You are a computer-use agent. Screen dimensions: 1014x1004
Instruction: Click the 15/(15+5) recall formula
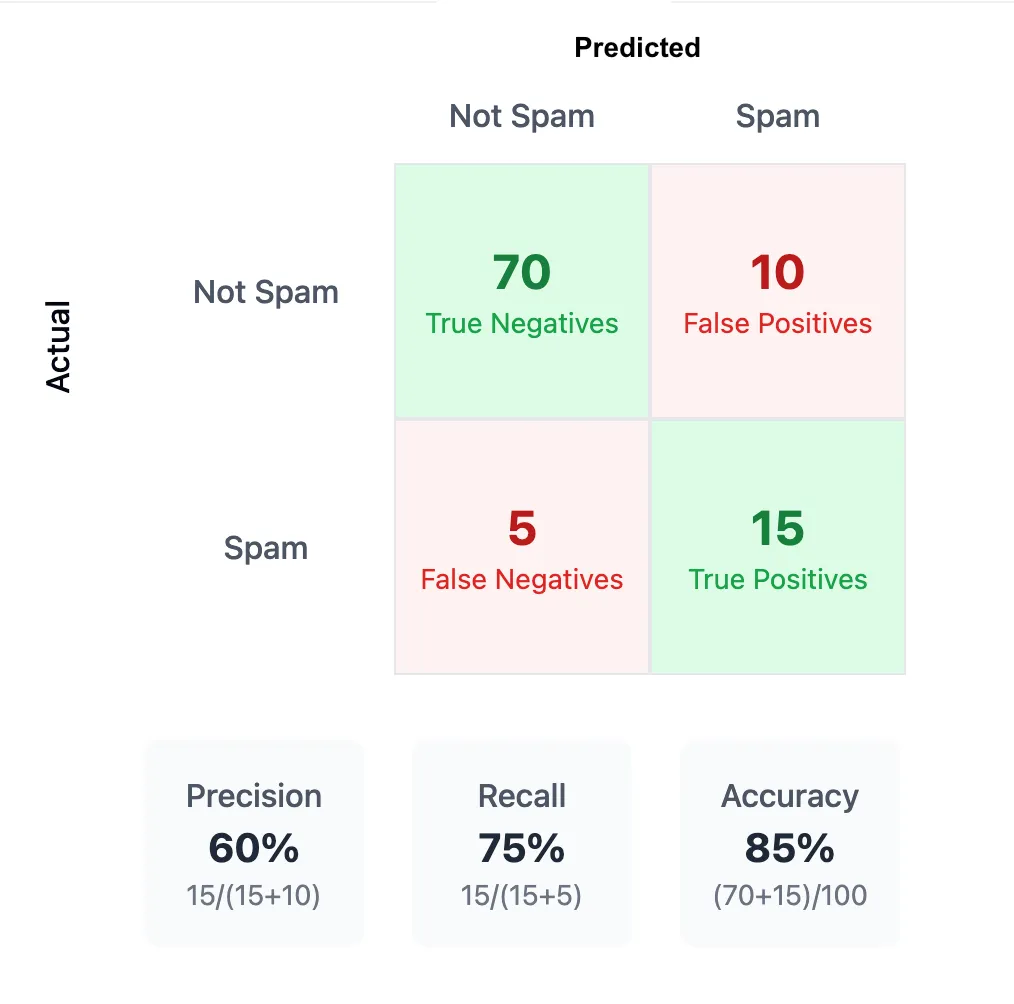click(522, 896)
